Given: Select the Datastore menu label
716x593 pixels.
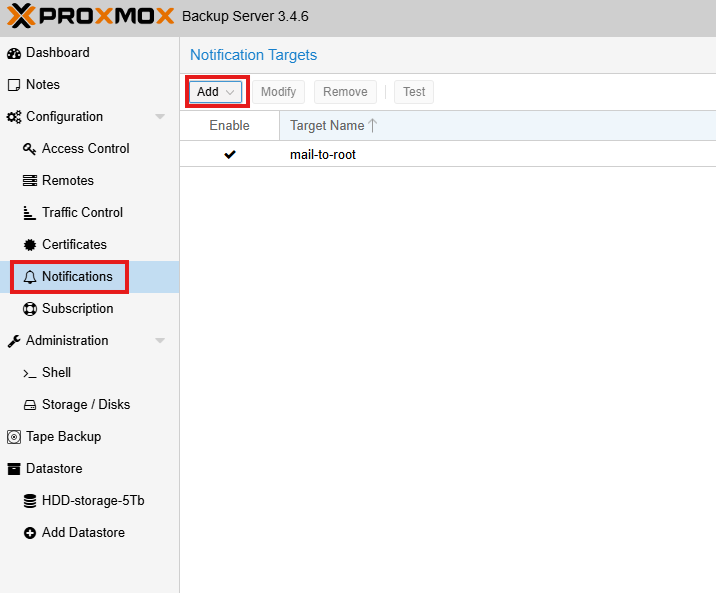Looking at the screenshot, I should 54,468.
